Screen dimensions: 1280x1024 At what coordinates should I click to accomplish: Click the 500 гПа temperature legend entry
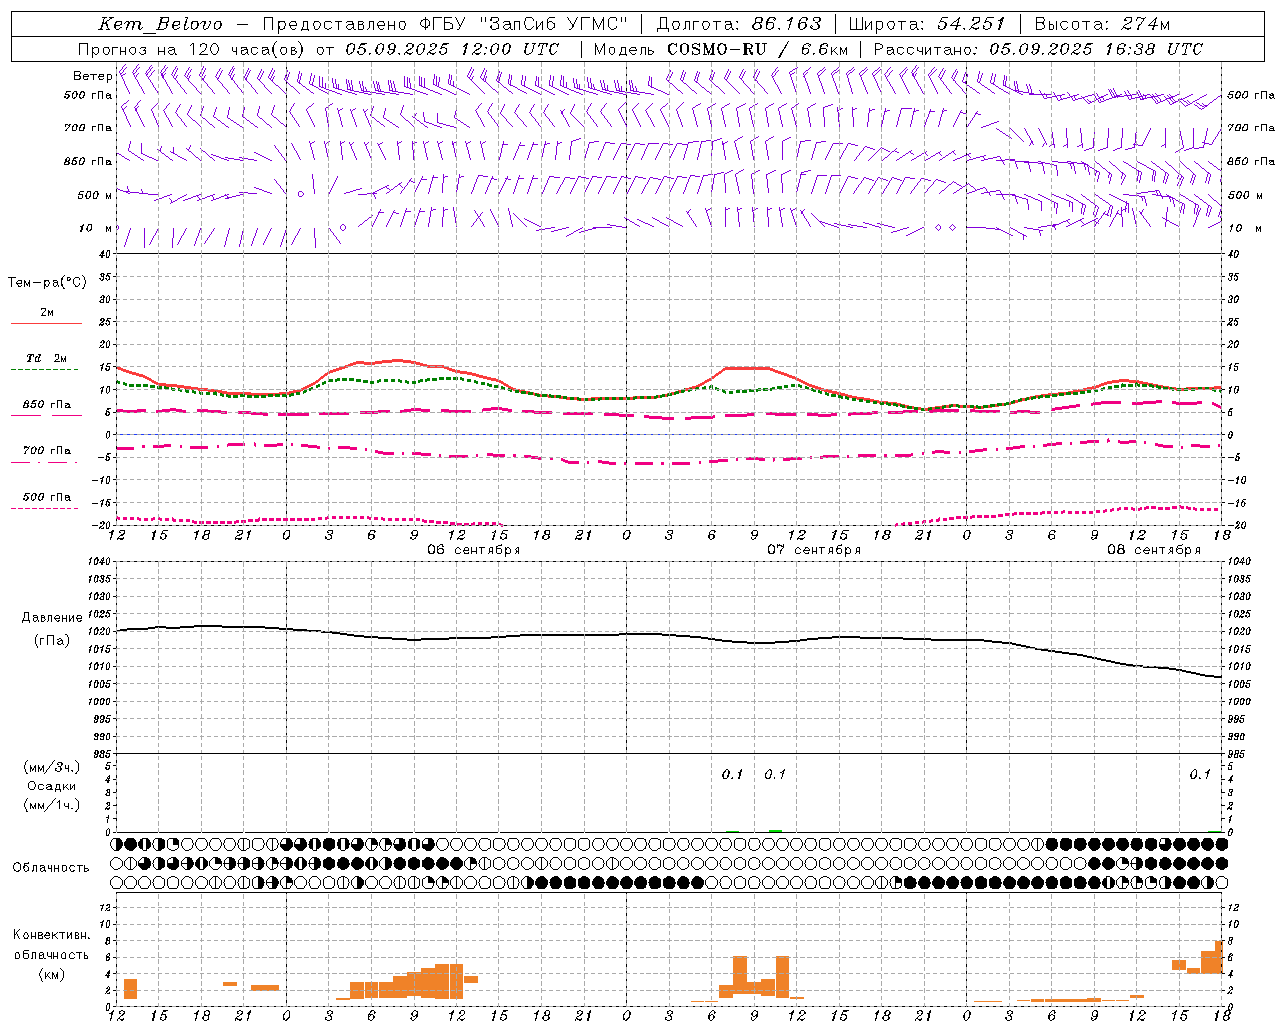click(x=46, y=497)
